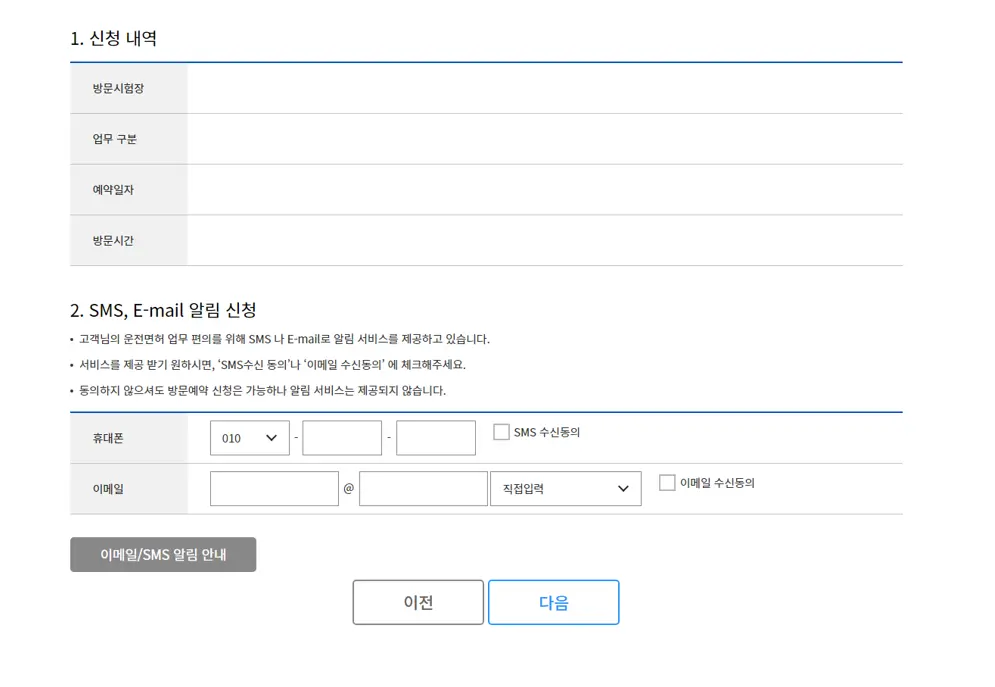Click the 업무 구분 value cell
The image size is (995, 687).
coord(545,138)
